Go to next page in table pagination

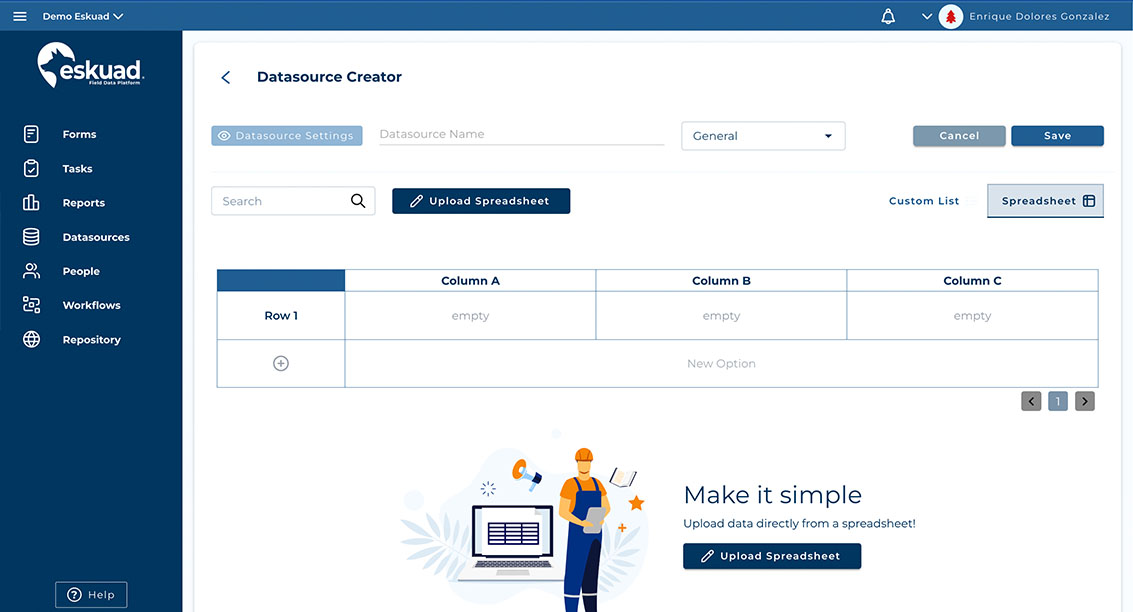(1085, 401)
